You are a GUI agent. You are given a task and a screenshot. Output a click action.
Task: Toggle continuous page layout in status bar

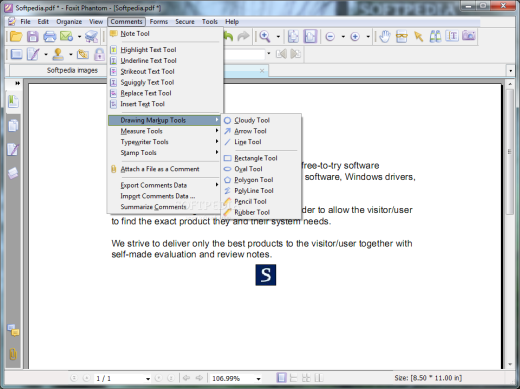(x=294, y=378)
